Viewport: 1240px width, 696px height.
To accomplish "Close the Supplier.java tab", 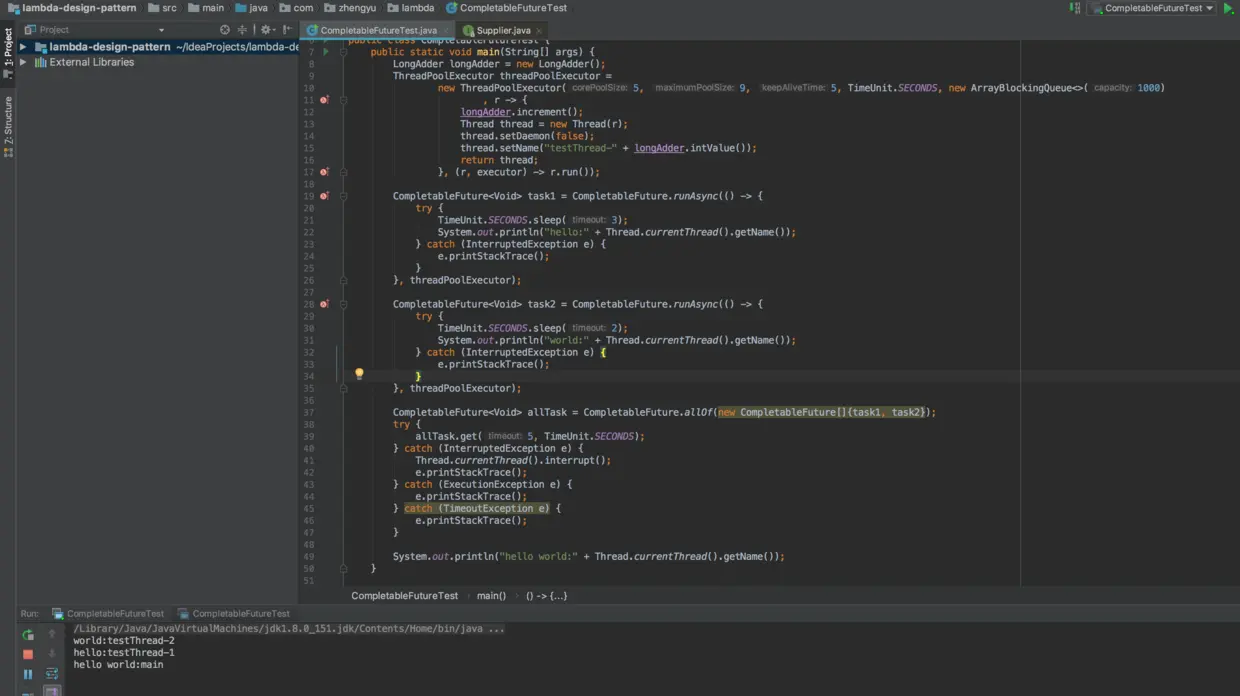I will (x=539, y=31).
